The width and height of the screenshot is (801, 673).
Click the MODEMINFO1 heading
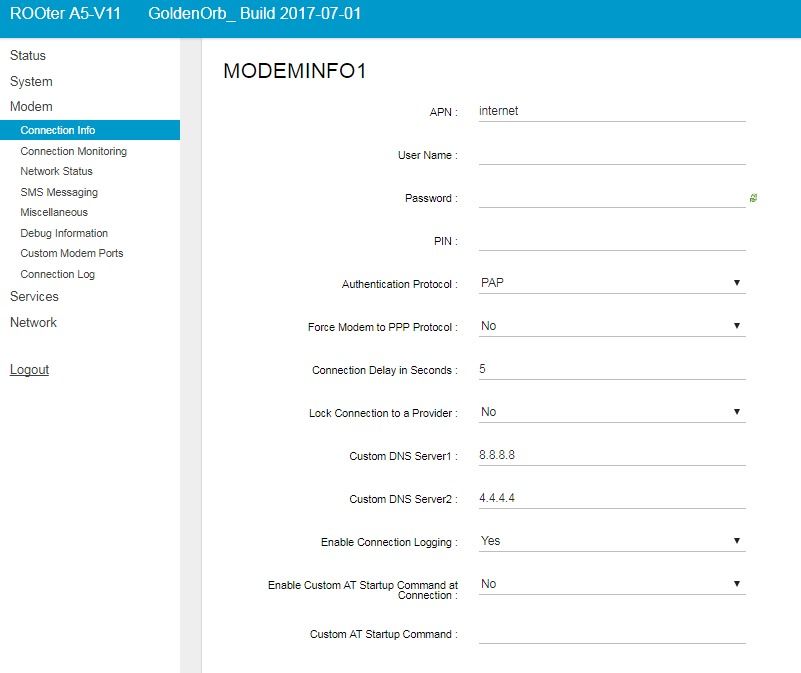pyautogui.click(x=295, y=71)
